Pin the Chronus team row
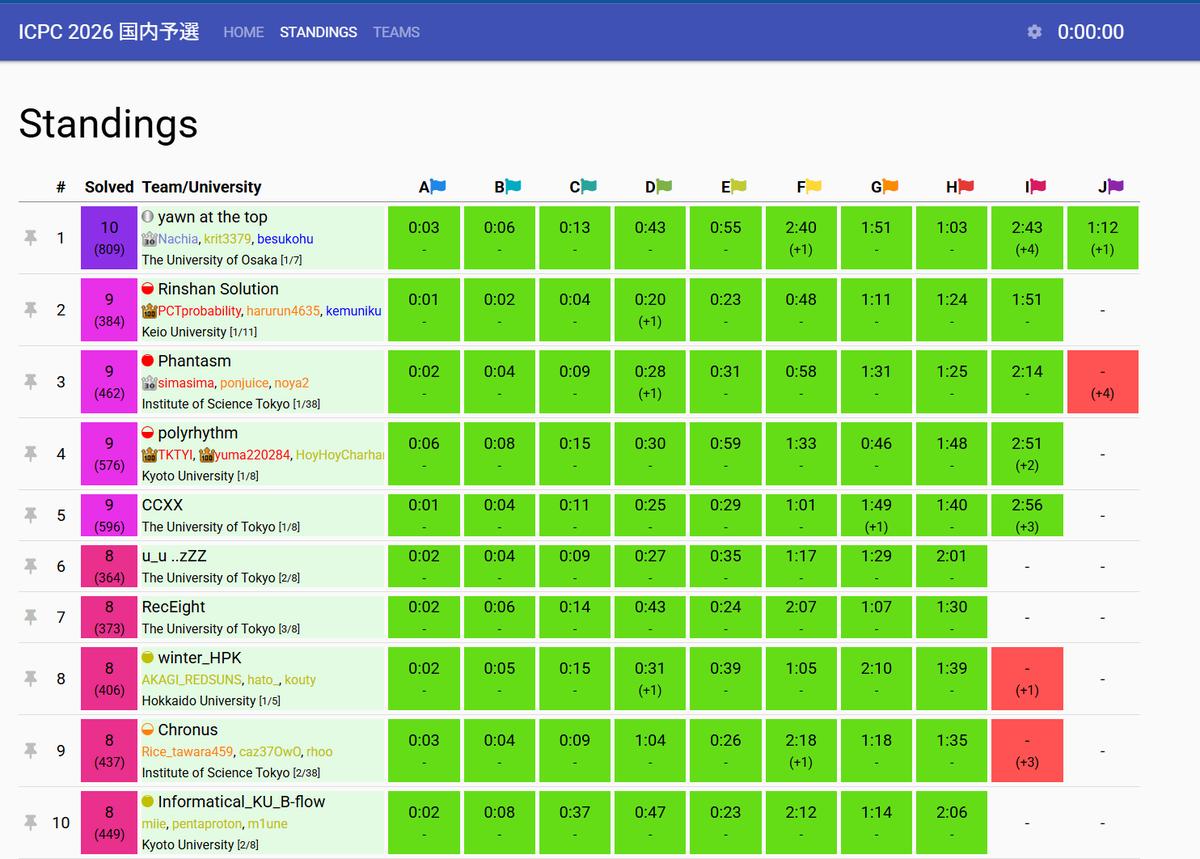This screenshot has width=1200, height=859. point(31,751)
